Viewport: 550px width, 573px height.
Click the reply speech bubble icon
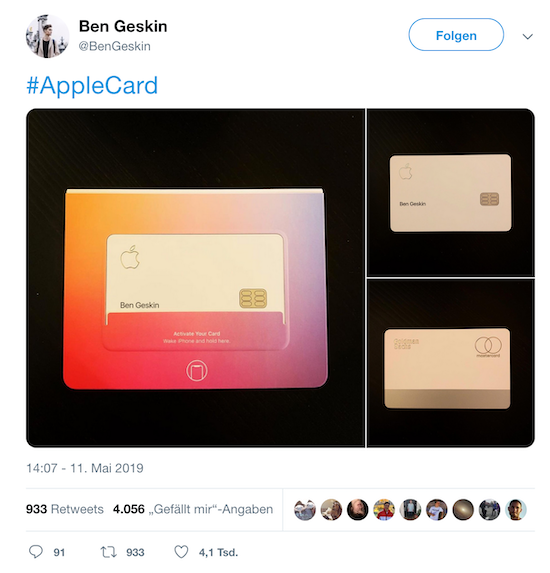(36, 552)
